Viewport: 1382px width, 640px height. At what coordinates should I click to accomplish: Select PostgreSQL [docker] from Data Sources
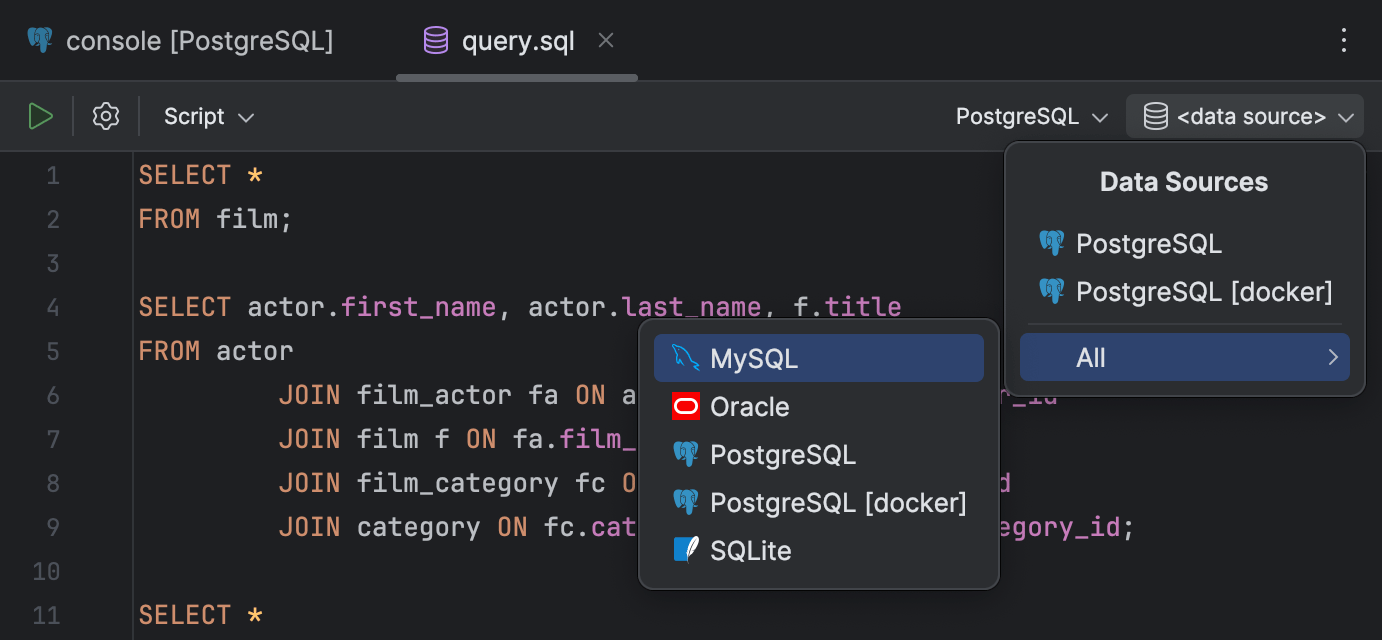pos(1203,291)
